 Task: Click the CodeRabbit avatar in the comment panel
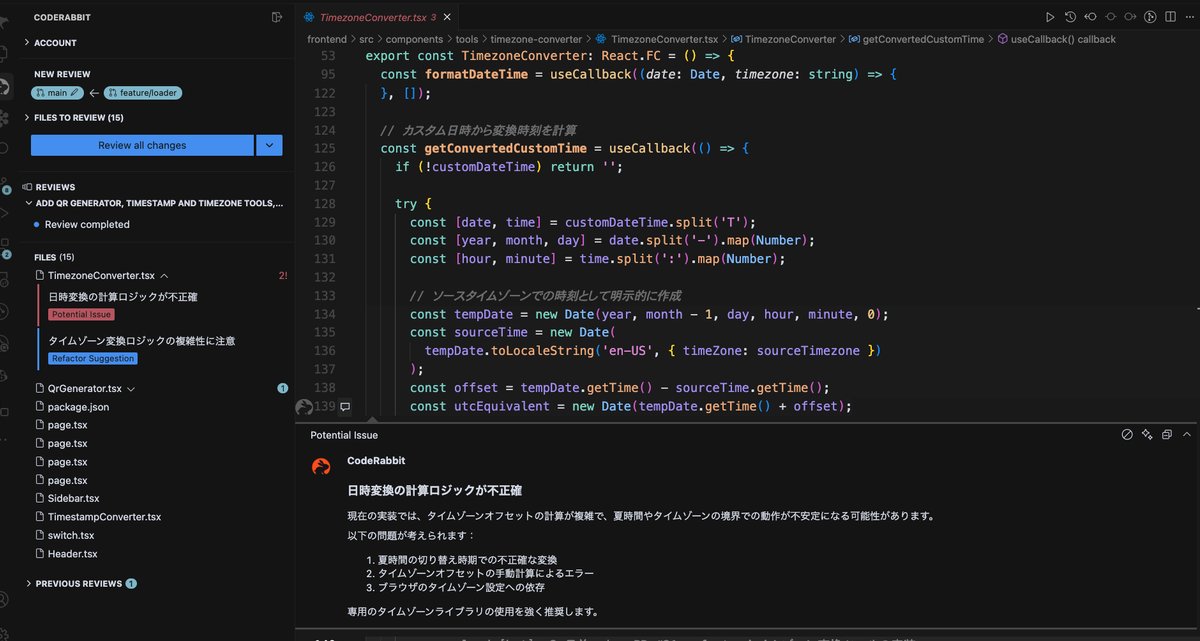pyautogui.click(x=320, y=466)
